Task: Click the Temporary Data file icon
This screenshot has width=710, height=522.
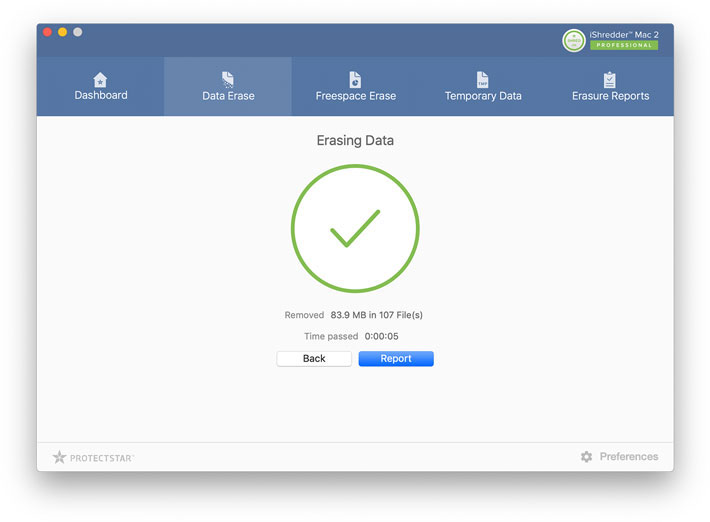Action: coord(483,79)
